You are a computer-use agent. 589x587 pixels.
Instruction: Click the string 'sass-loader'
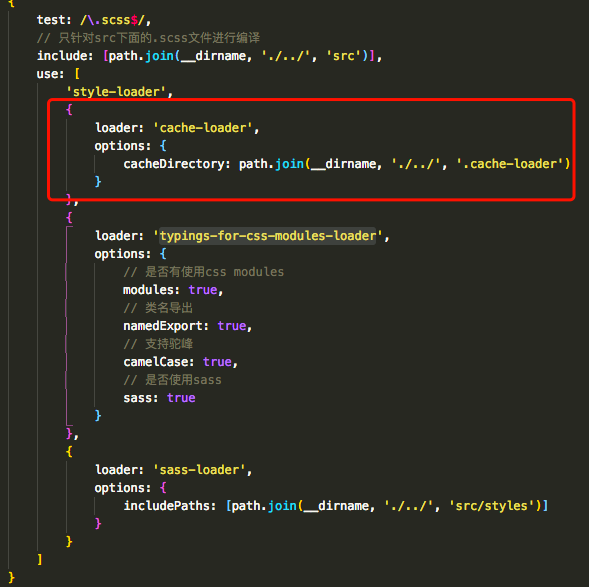coord(199,470)
